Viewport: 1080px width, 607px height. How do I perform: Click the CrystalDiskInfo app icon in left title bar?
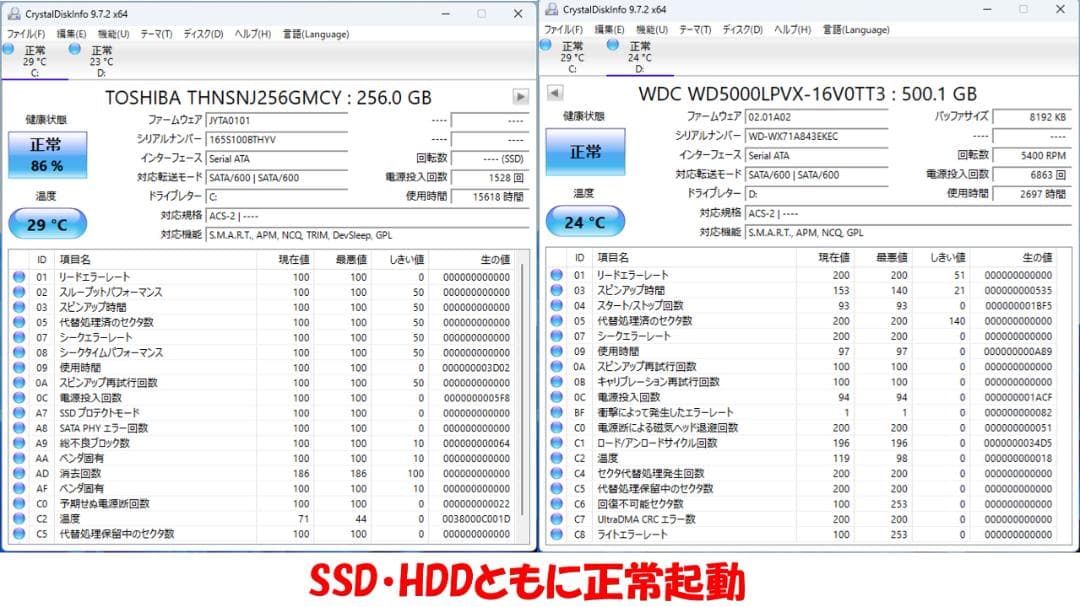point(13,14)
